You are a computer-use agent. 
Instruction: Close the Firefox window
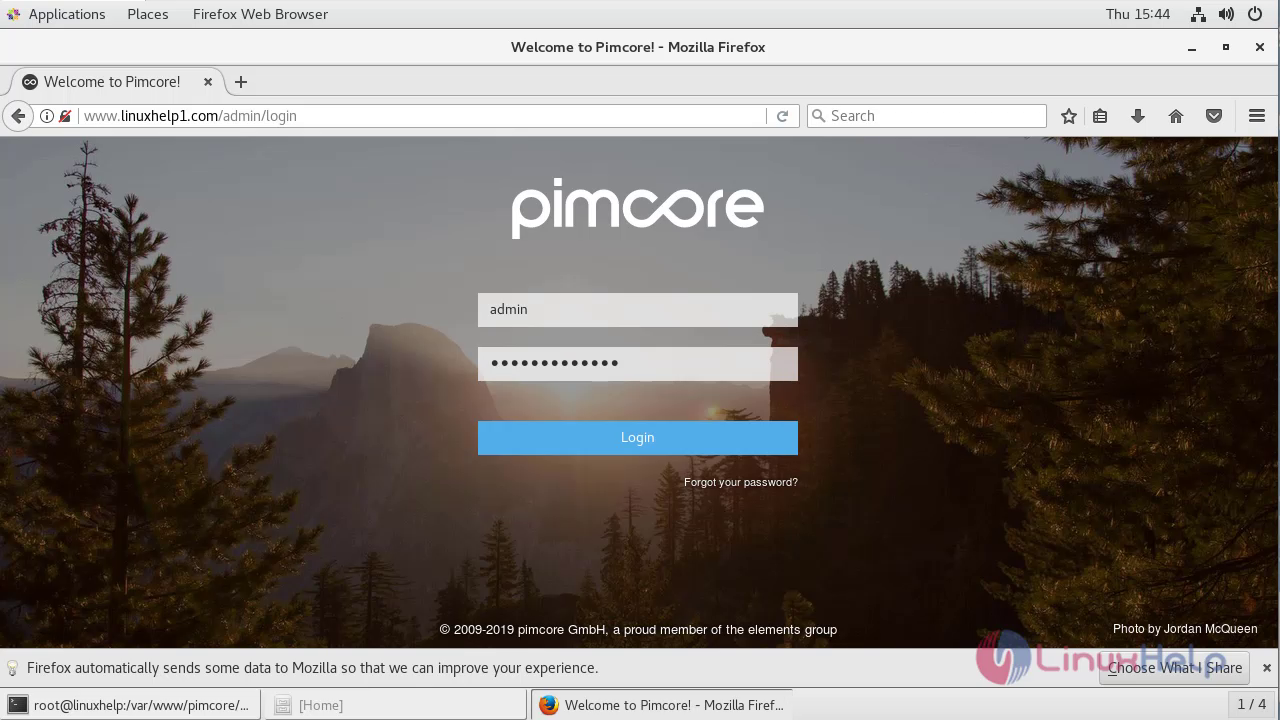click(x=1260, y=47)
